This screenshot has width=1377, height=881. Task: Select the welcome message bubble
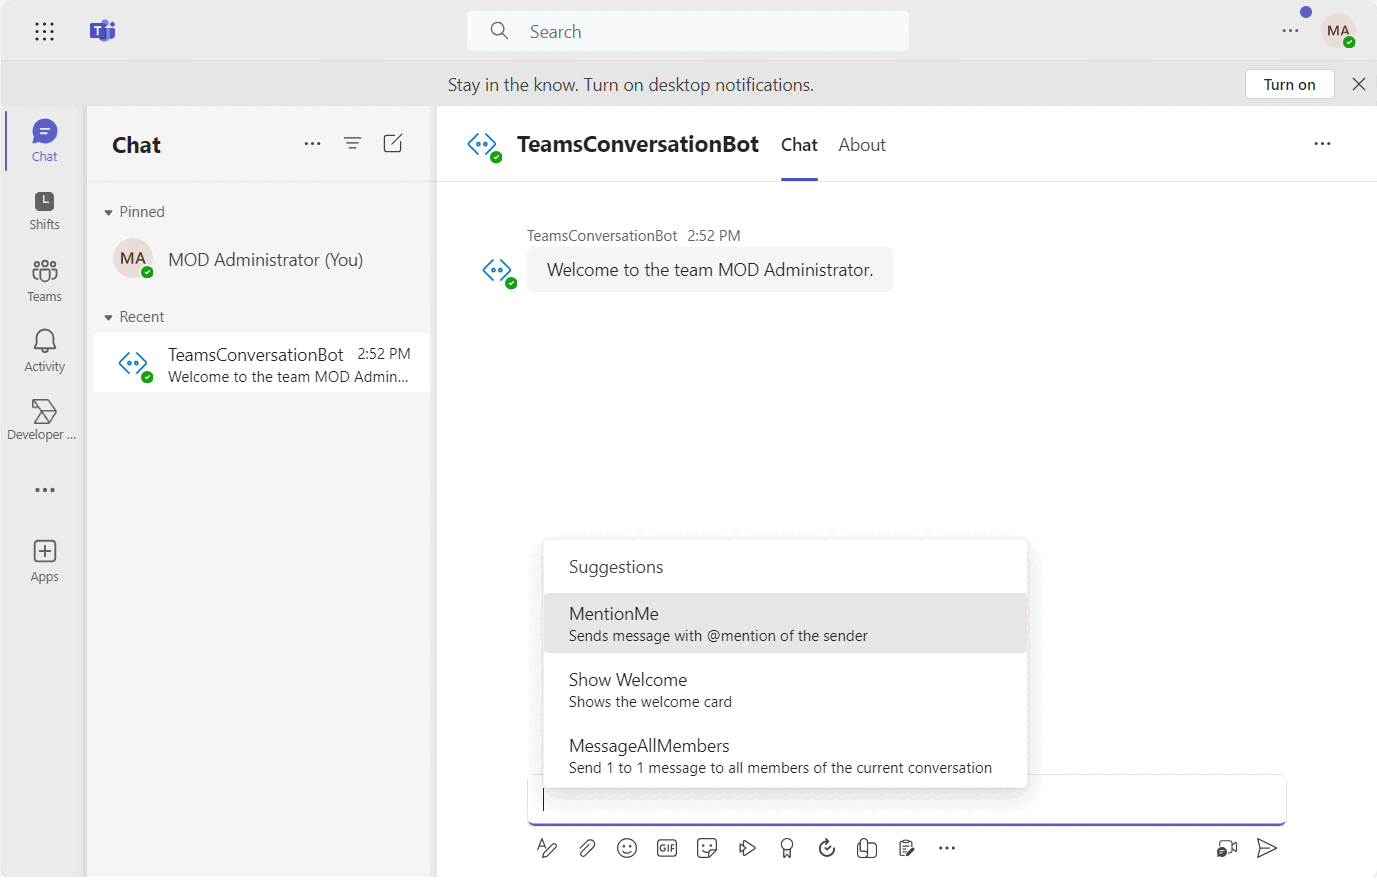[710, 270]
